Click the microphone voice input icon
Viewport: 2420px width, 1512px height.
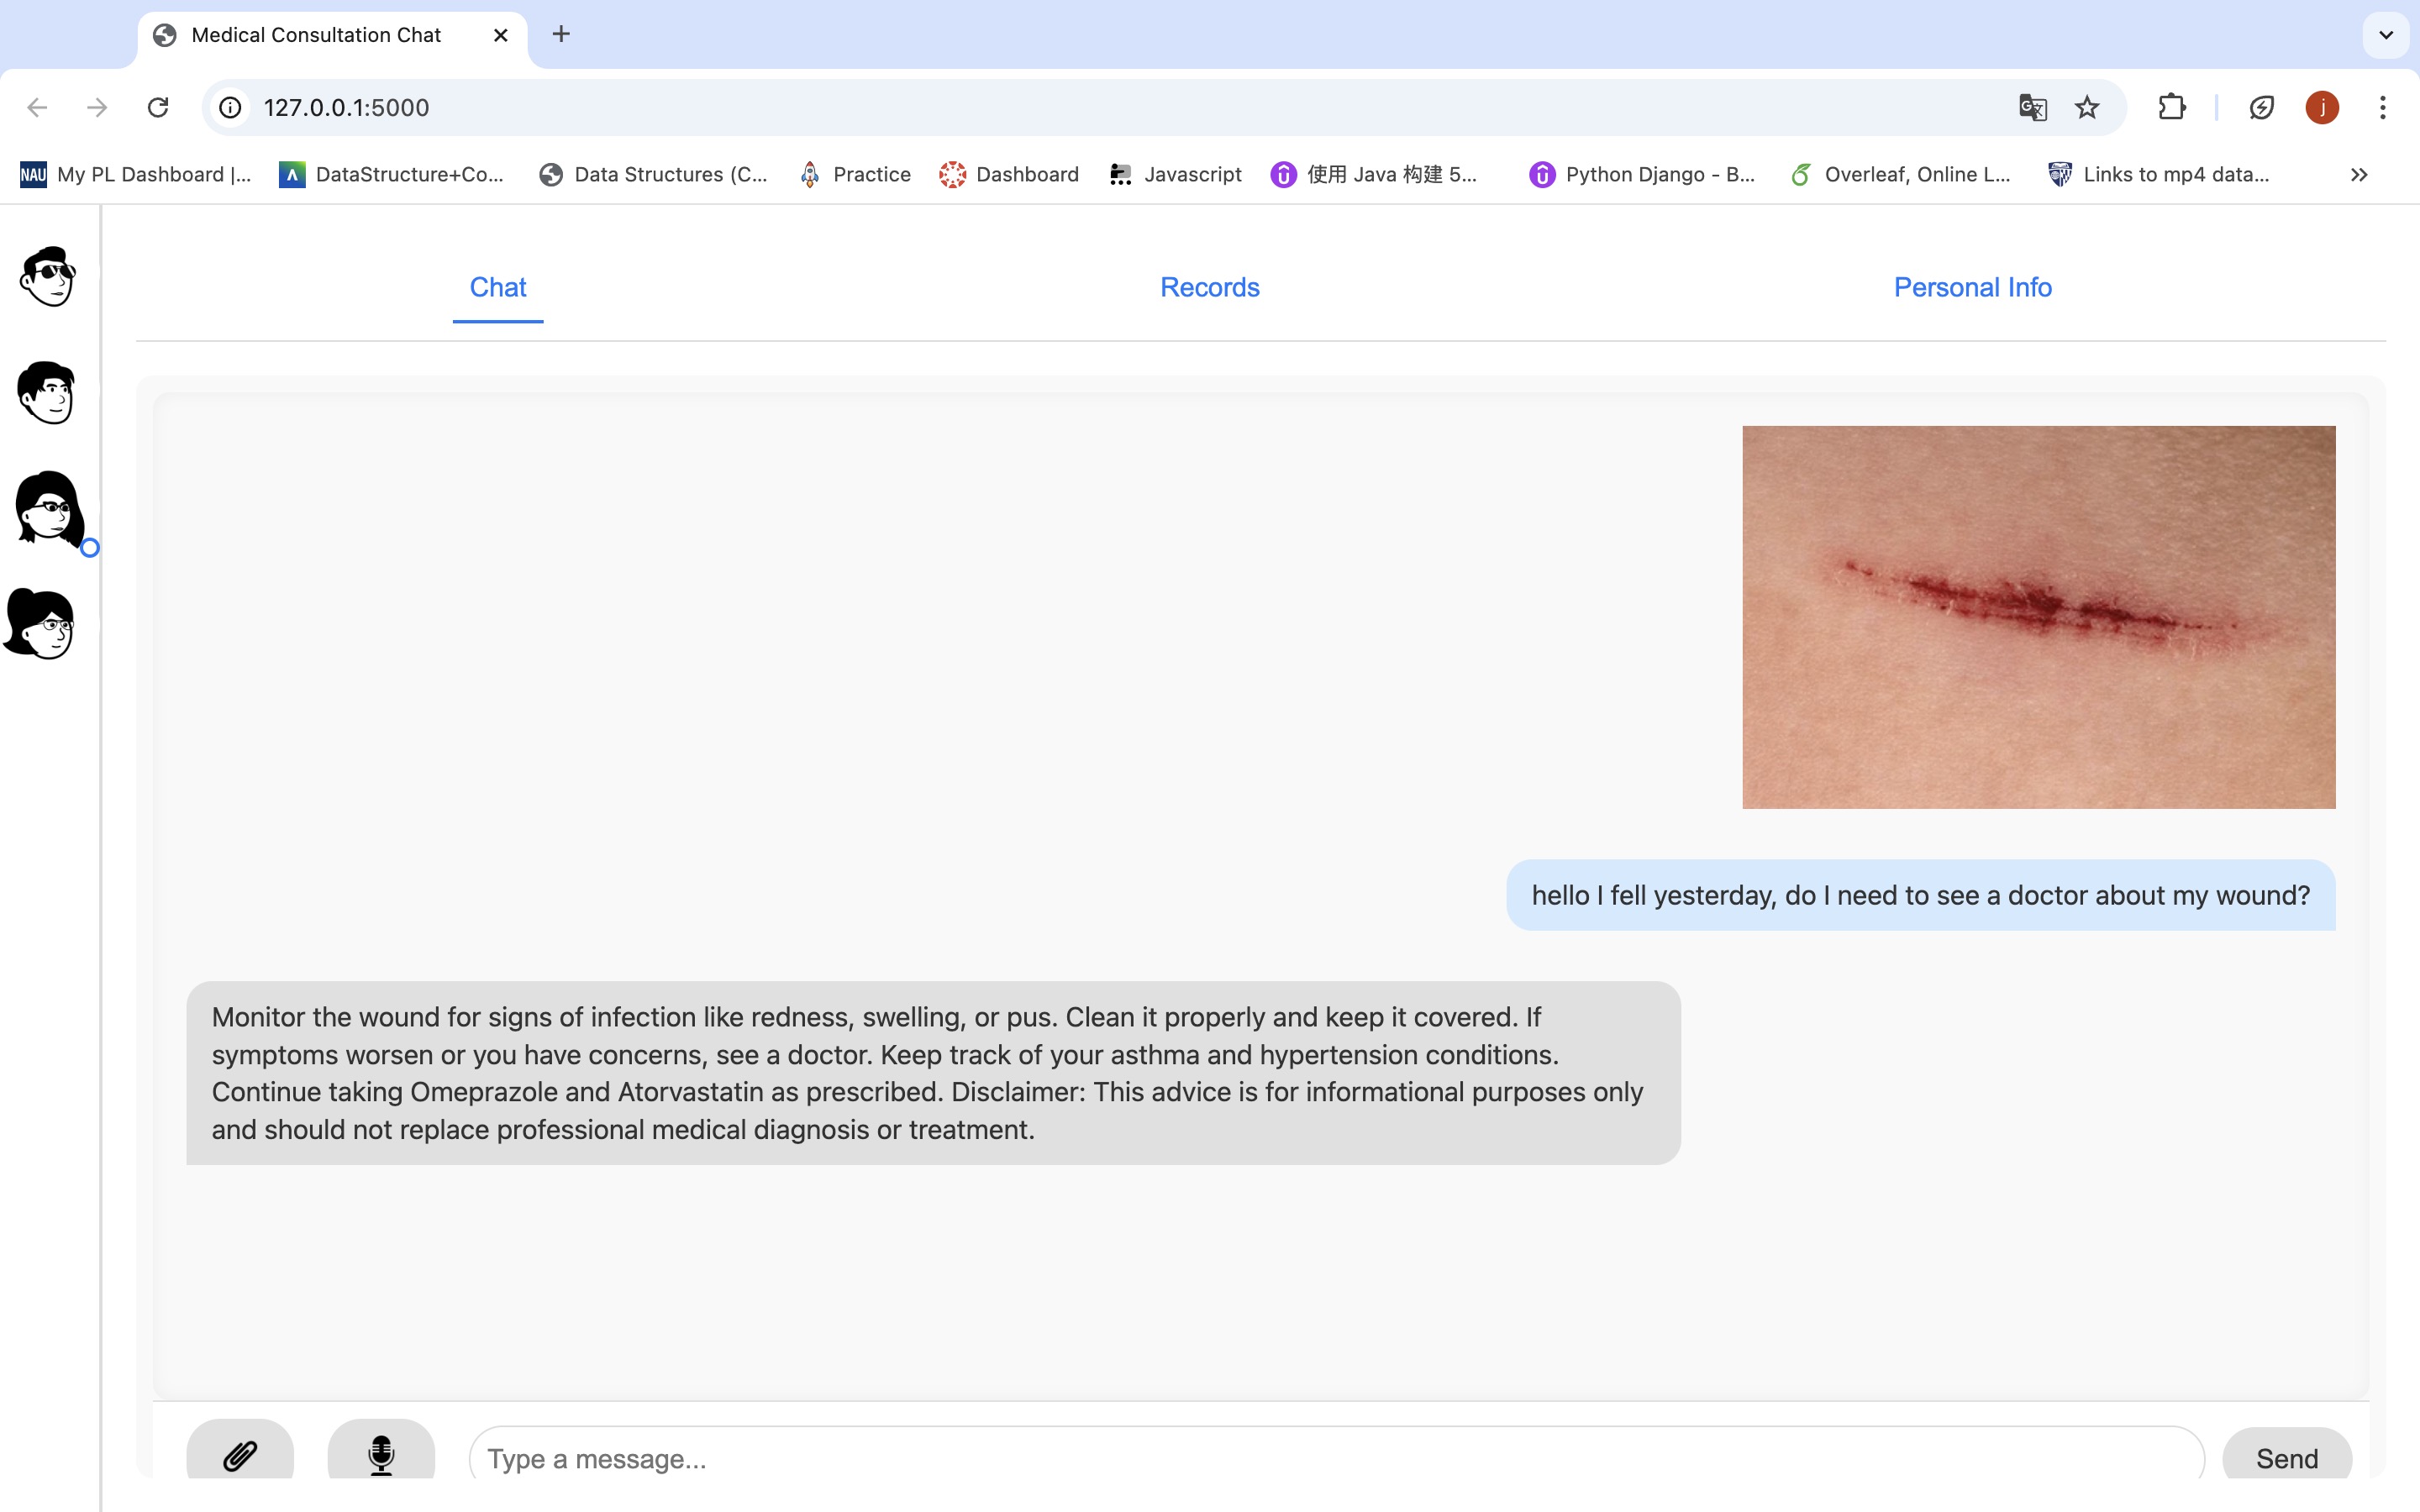381,1455
